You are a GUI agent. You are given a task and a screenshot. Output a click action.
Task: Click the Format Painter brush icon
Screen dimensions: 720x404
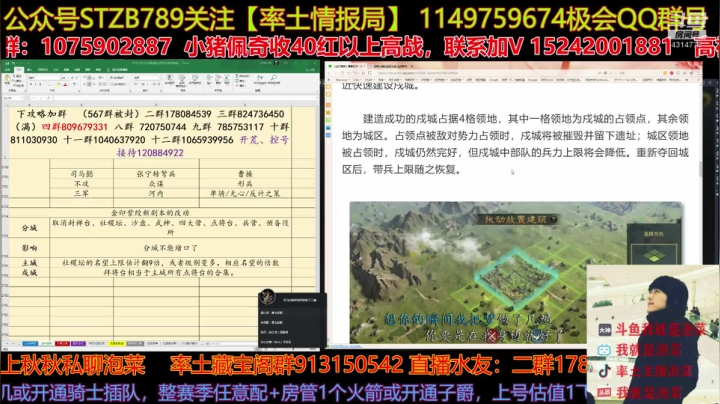(14, 85)
